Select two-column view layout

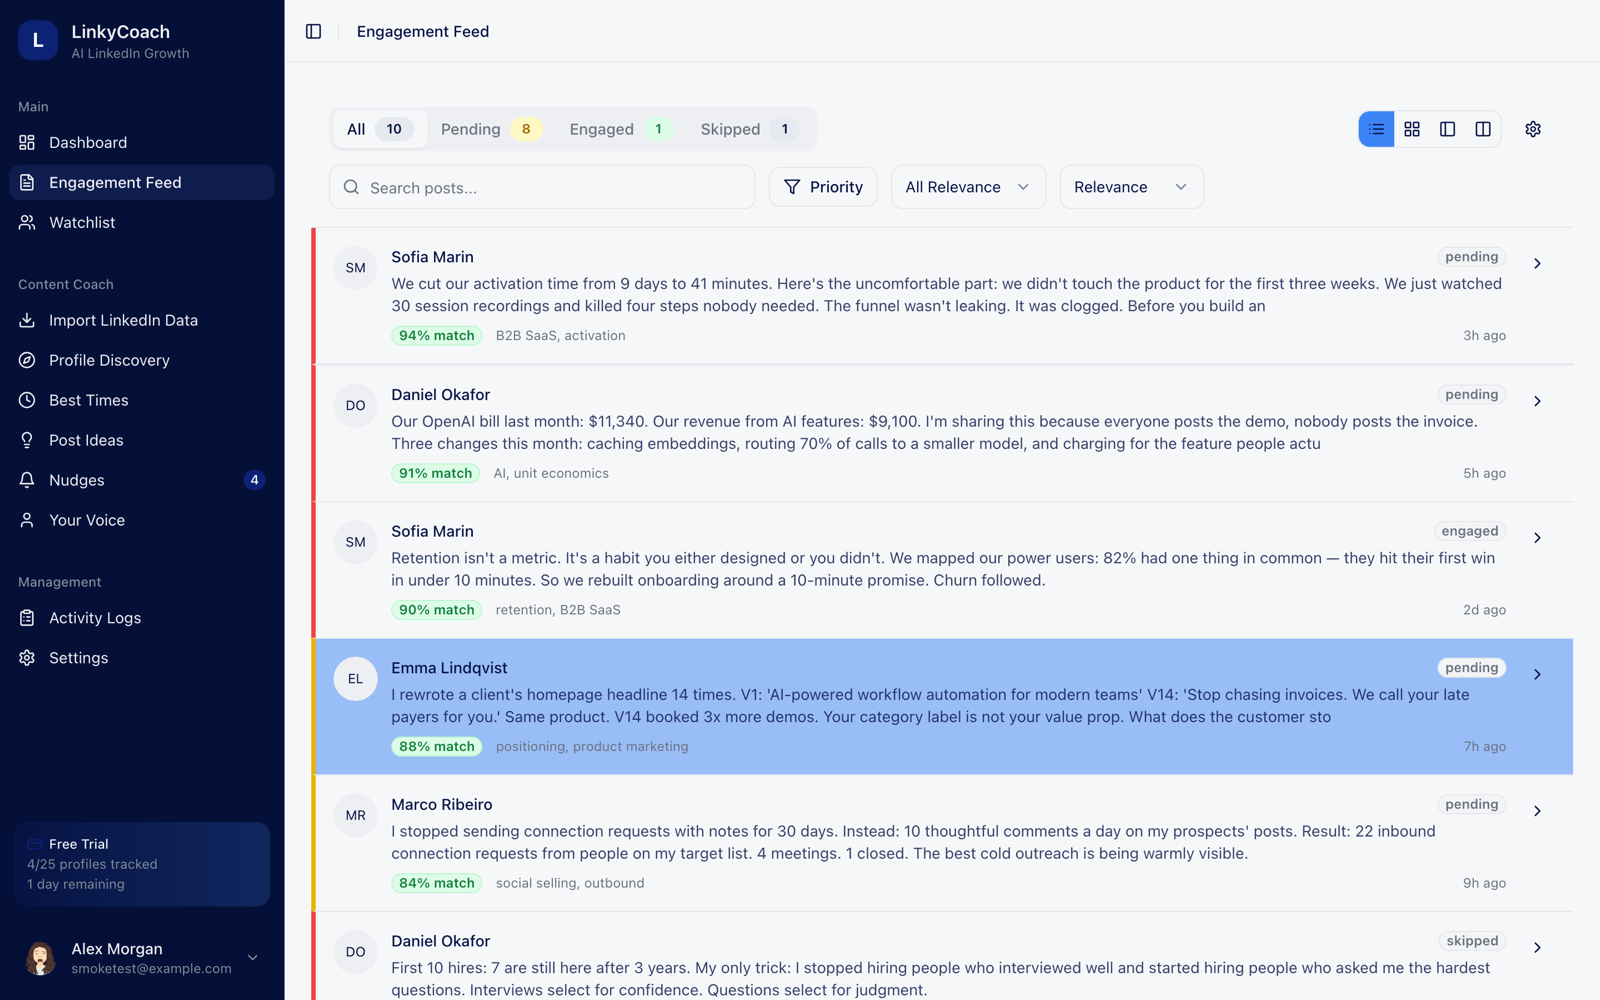(x=1483, y=129)
